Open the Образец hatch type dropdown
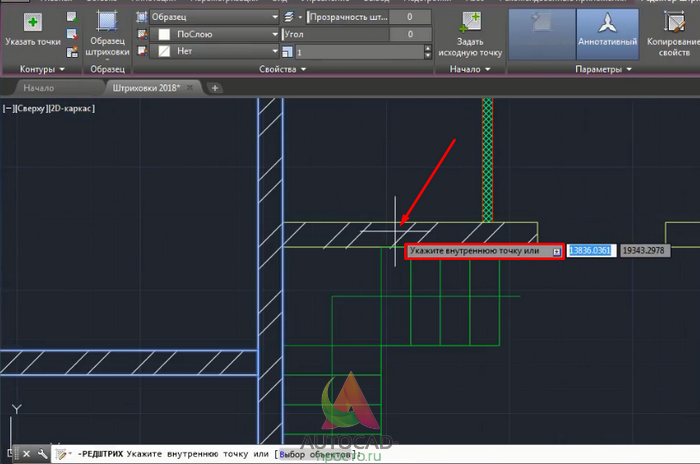The width and height of the screenshot is (700, 464). pos(214,17)
